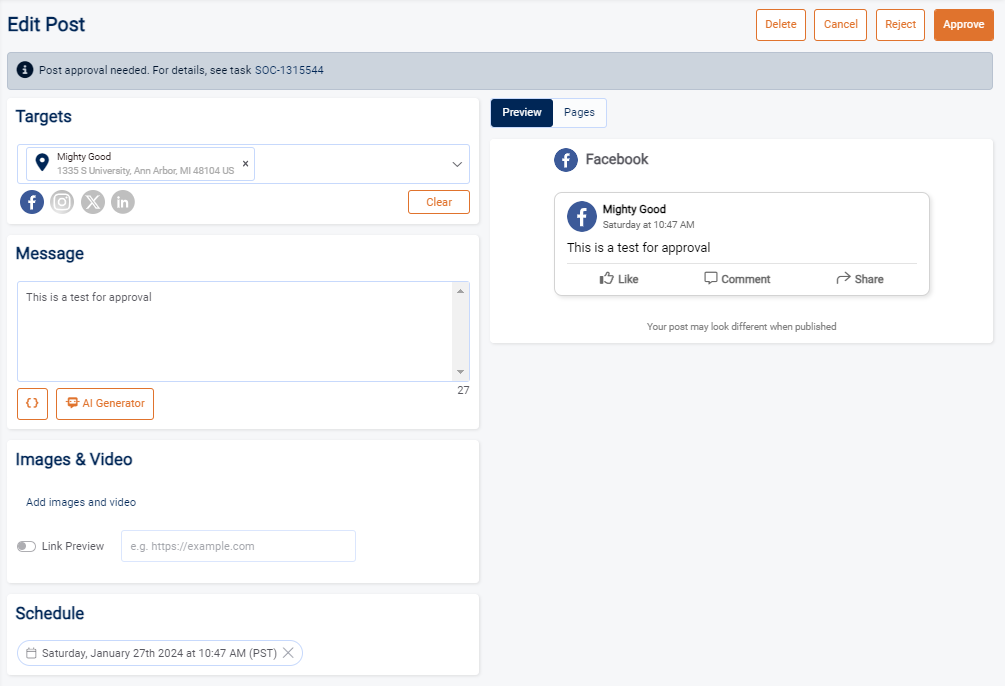Image resolution: width=1005 pixels, height=686 pixels.
Task: Select the Preview tab
Action: 521,112
